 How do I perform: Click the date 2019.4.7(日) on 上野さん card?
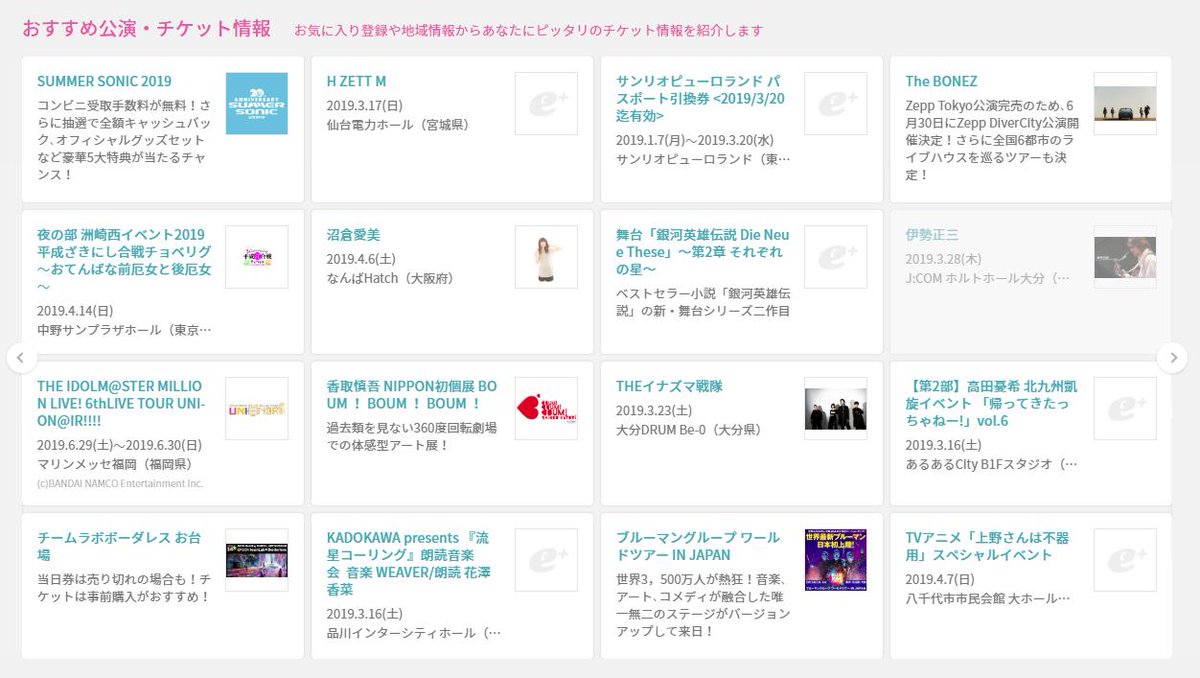940,579
